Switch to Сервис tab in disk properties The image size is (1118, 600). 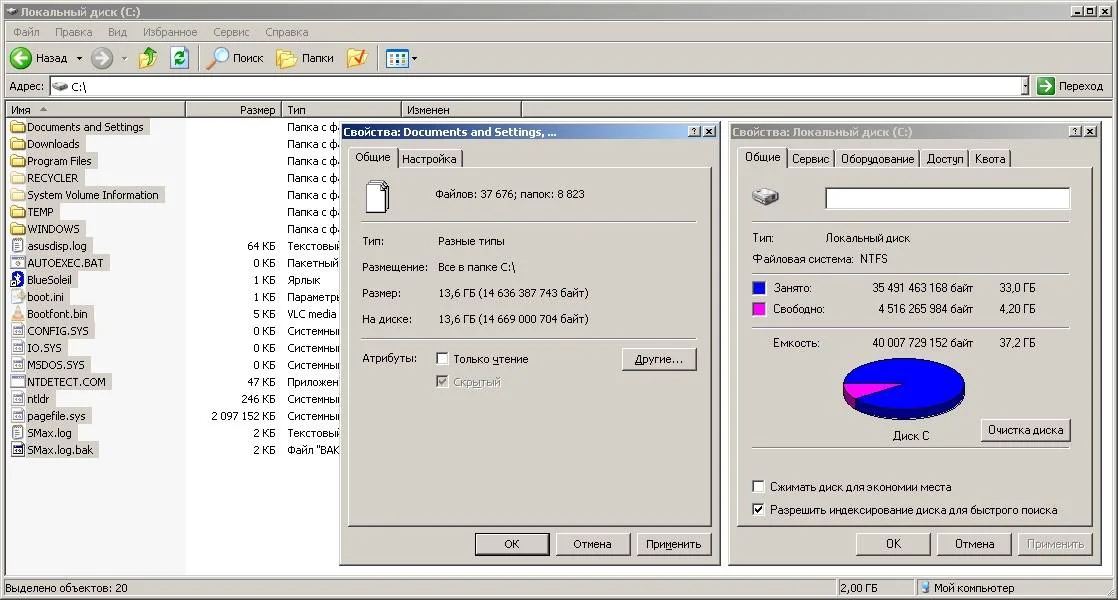811,159
